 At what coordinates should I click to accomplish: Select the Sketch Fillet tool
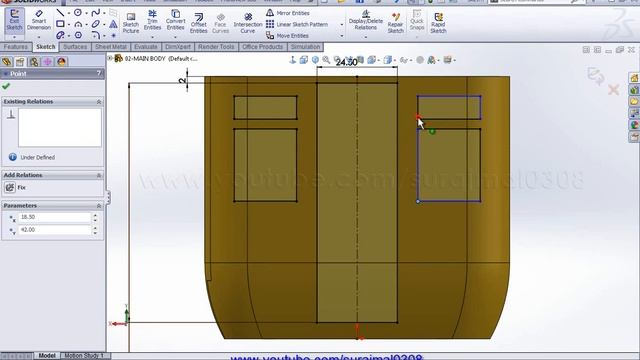pyautogui.click(x=96, y=36)
